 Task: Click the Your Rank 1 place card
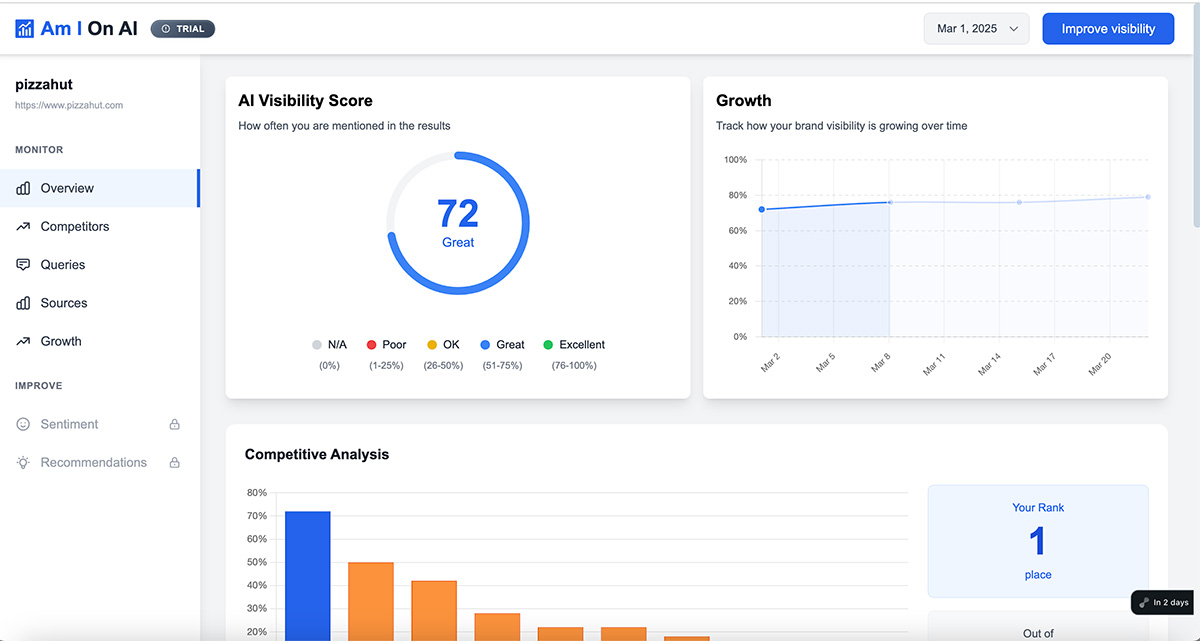pos(1038,541)
